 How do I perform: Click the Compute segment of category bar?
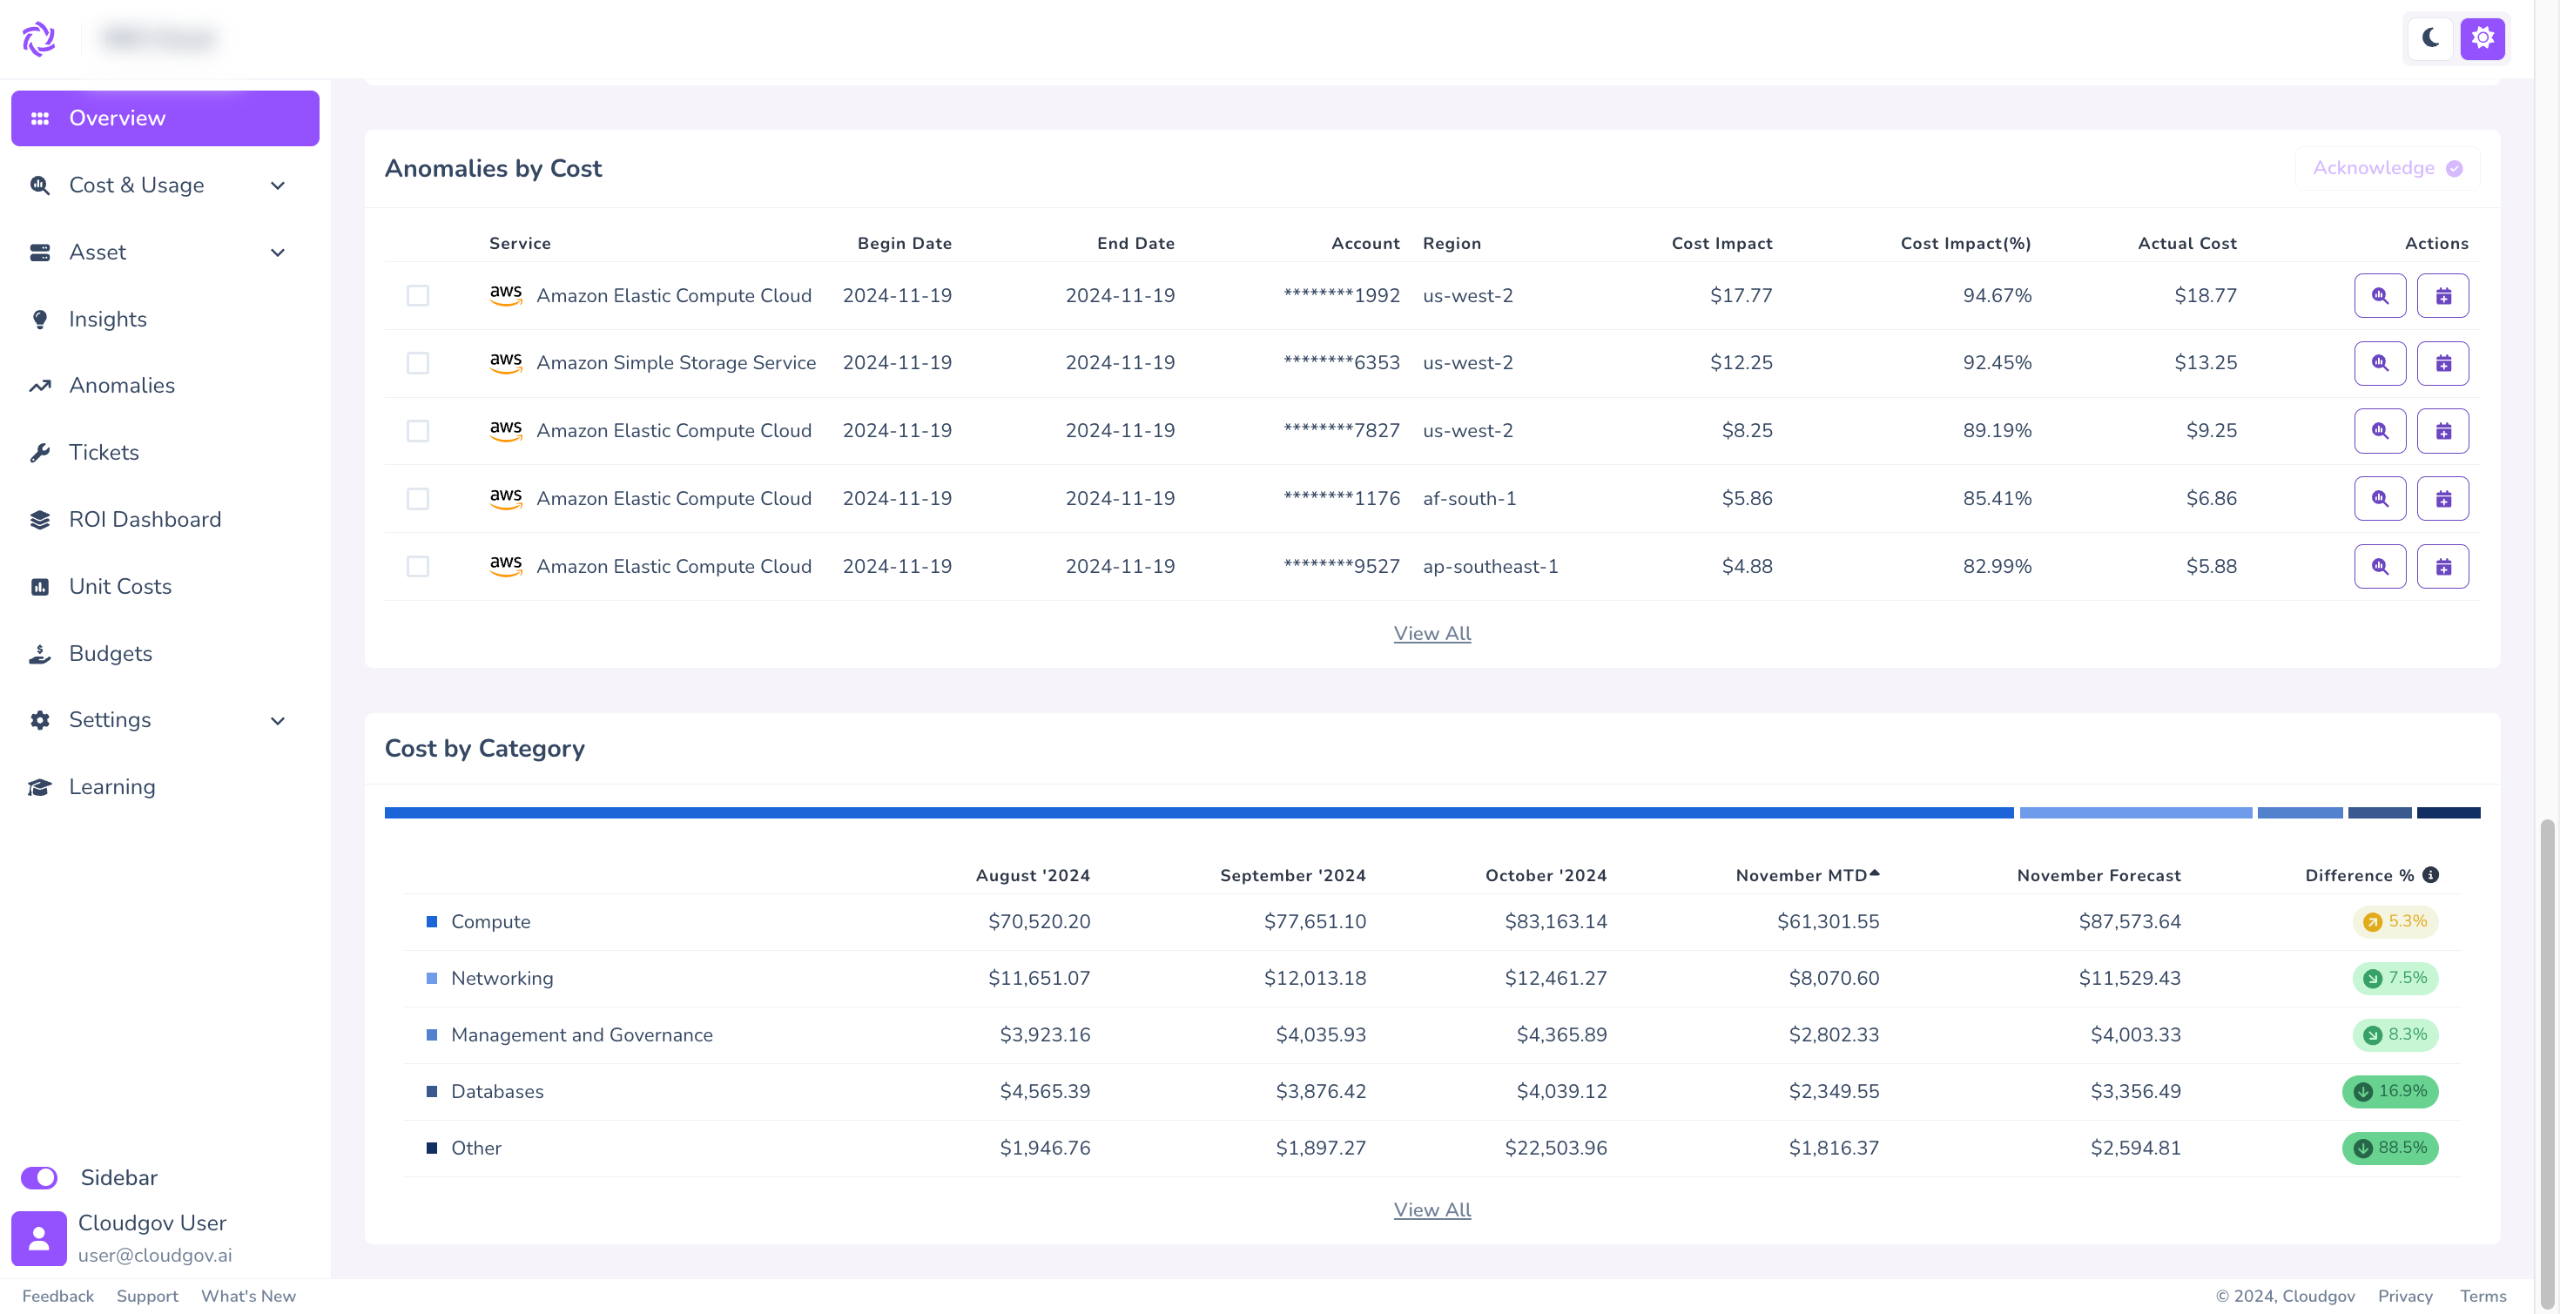tap(1198, 813)
